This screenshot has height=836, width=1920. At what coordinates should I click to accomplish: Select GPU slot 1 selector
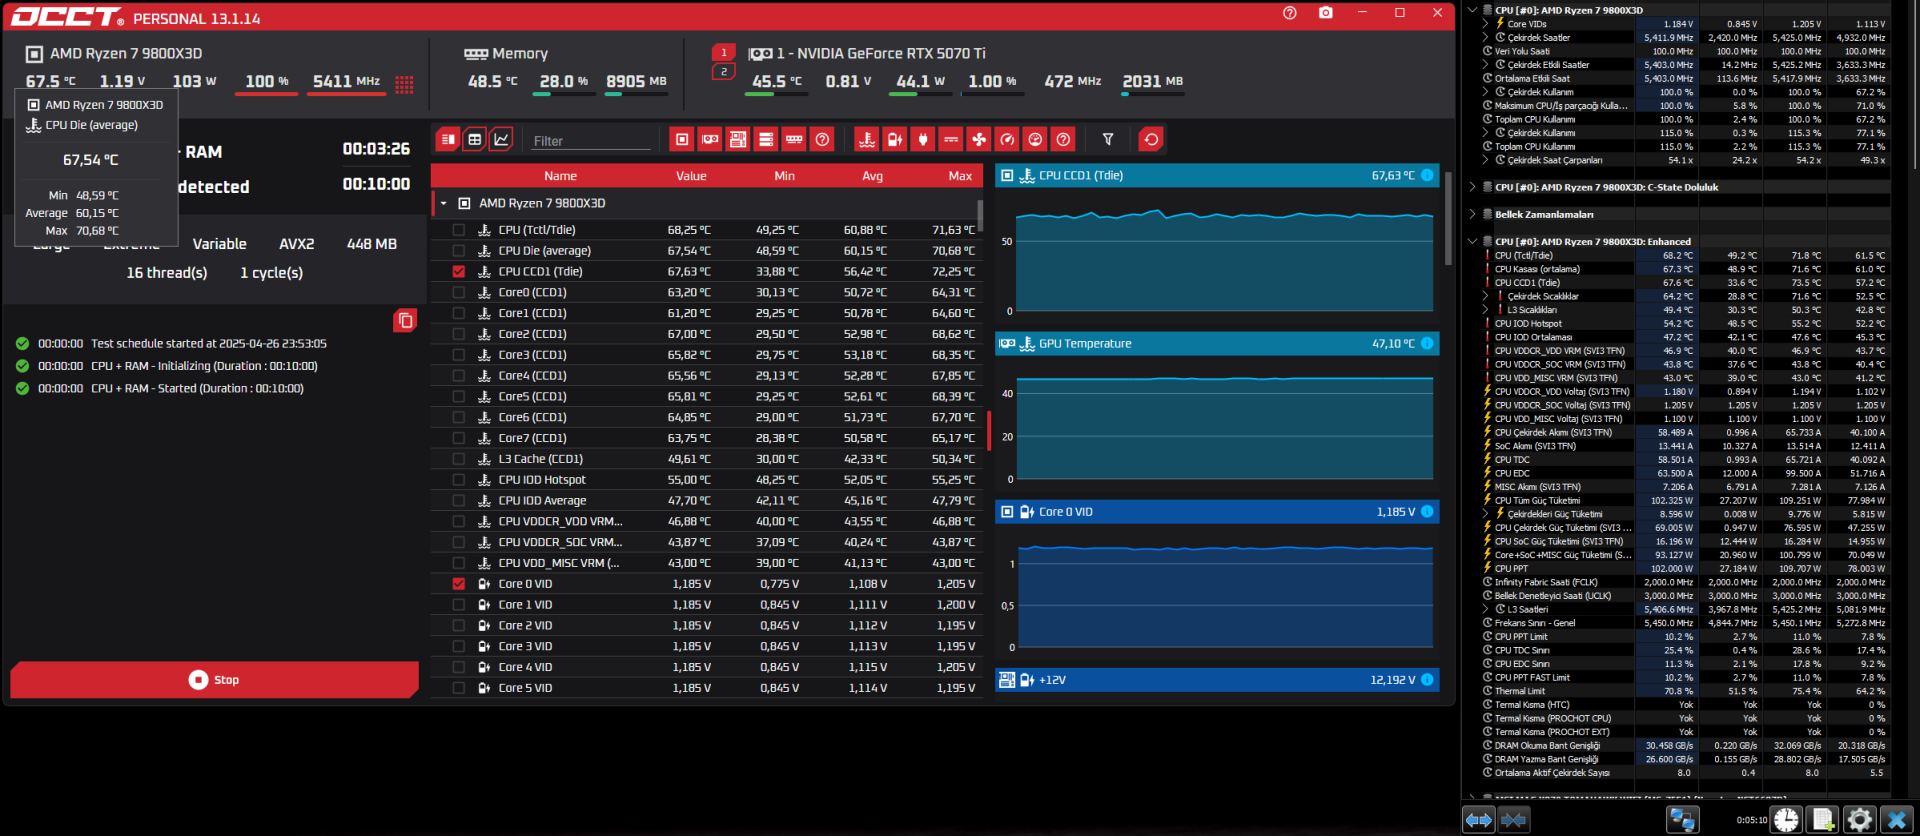(x=724, y=53)
